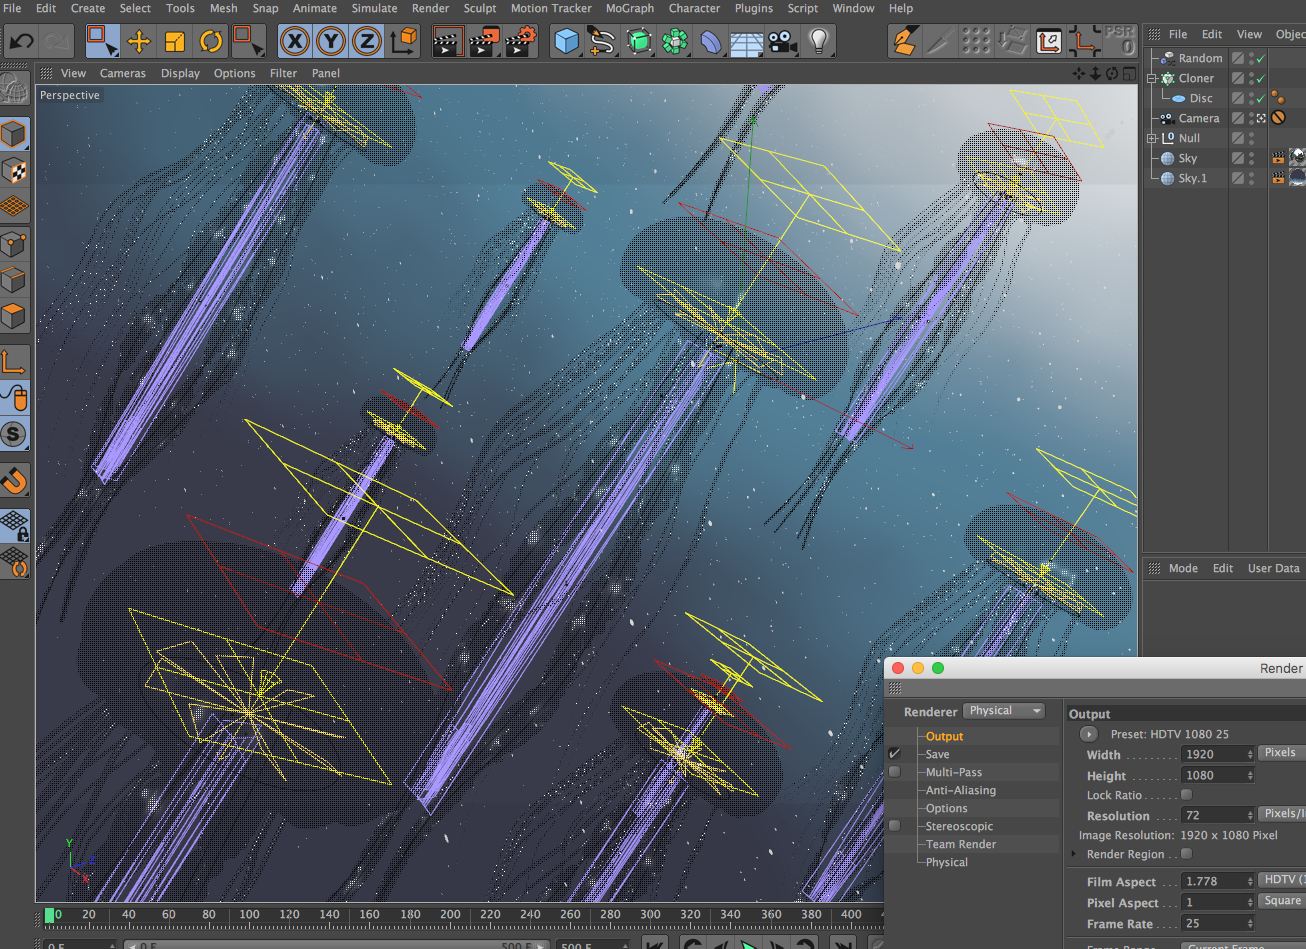Viewport: 1306px width, 949px height.
Task: Tick the Lock Ratio checkbox
Action: click(x=1186, y=795)
